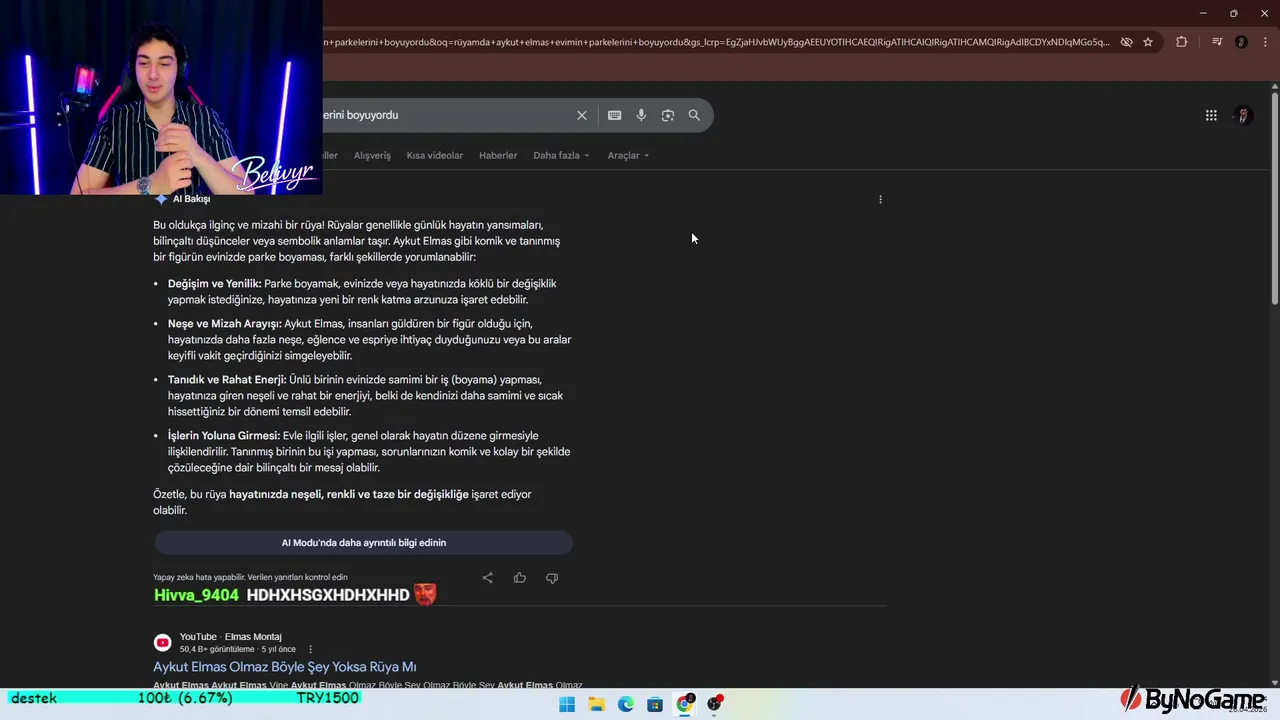Open the AI overview three-dot options
This screenshot has width=1280, height=720.
(x=880, y=199)
